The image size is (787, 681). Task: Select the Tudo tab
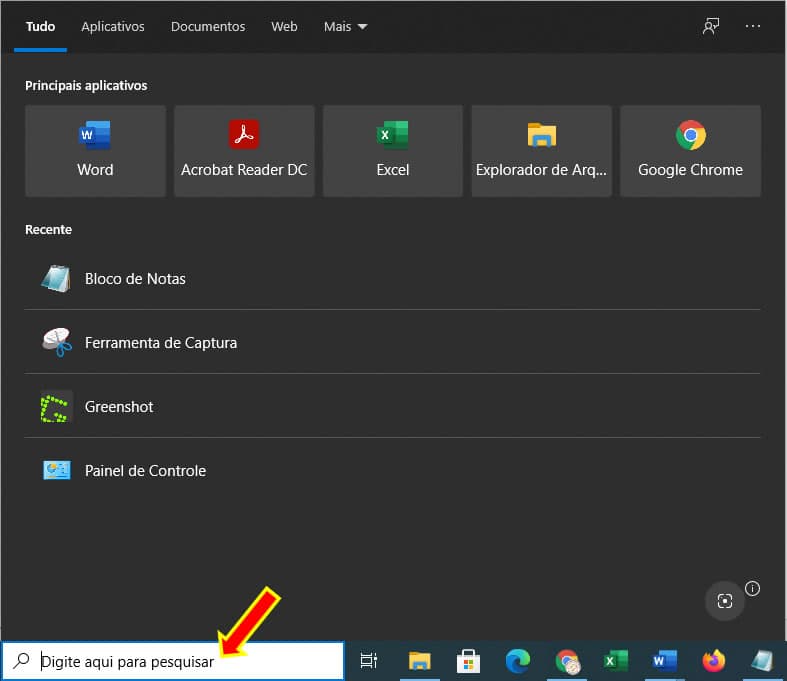click(41, 27)
